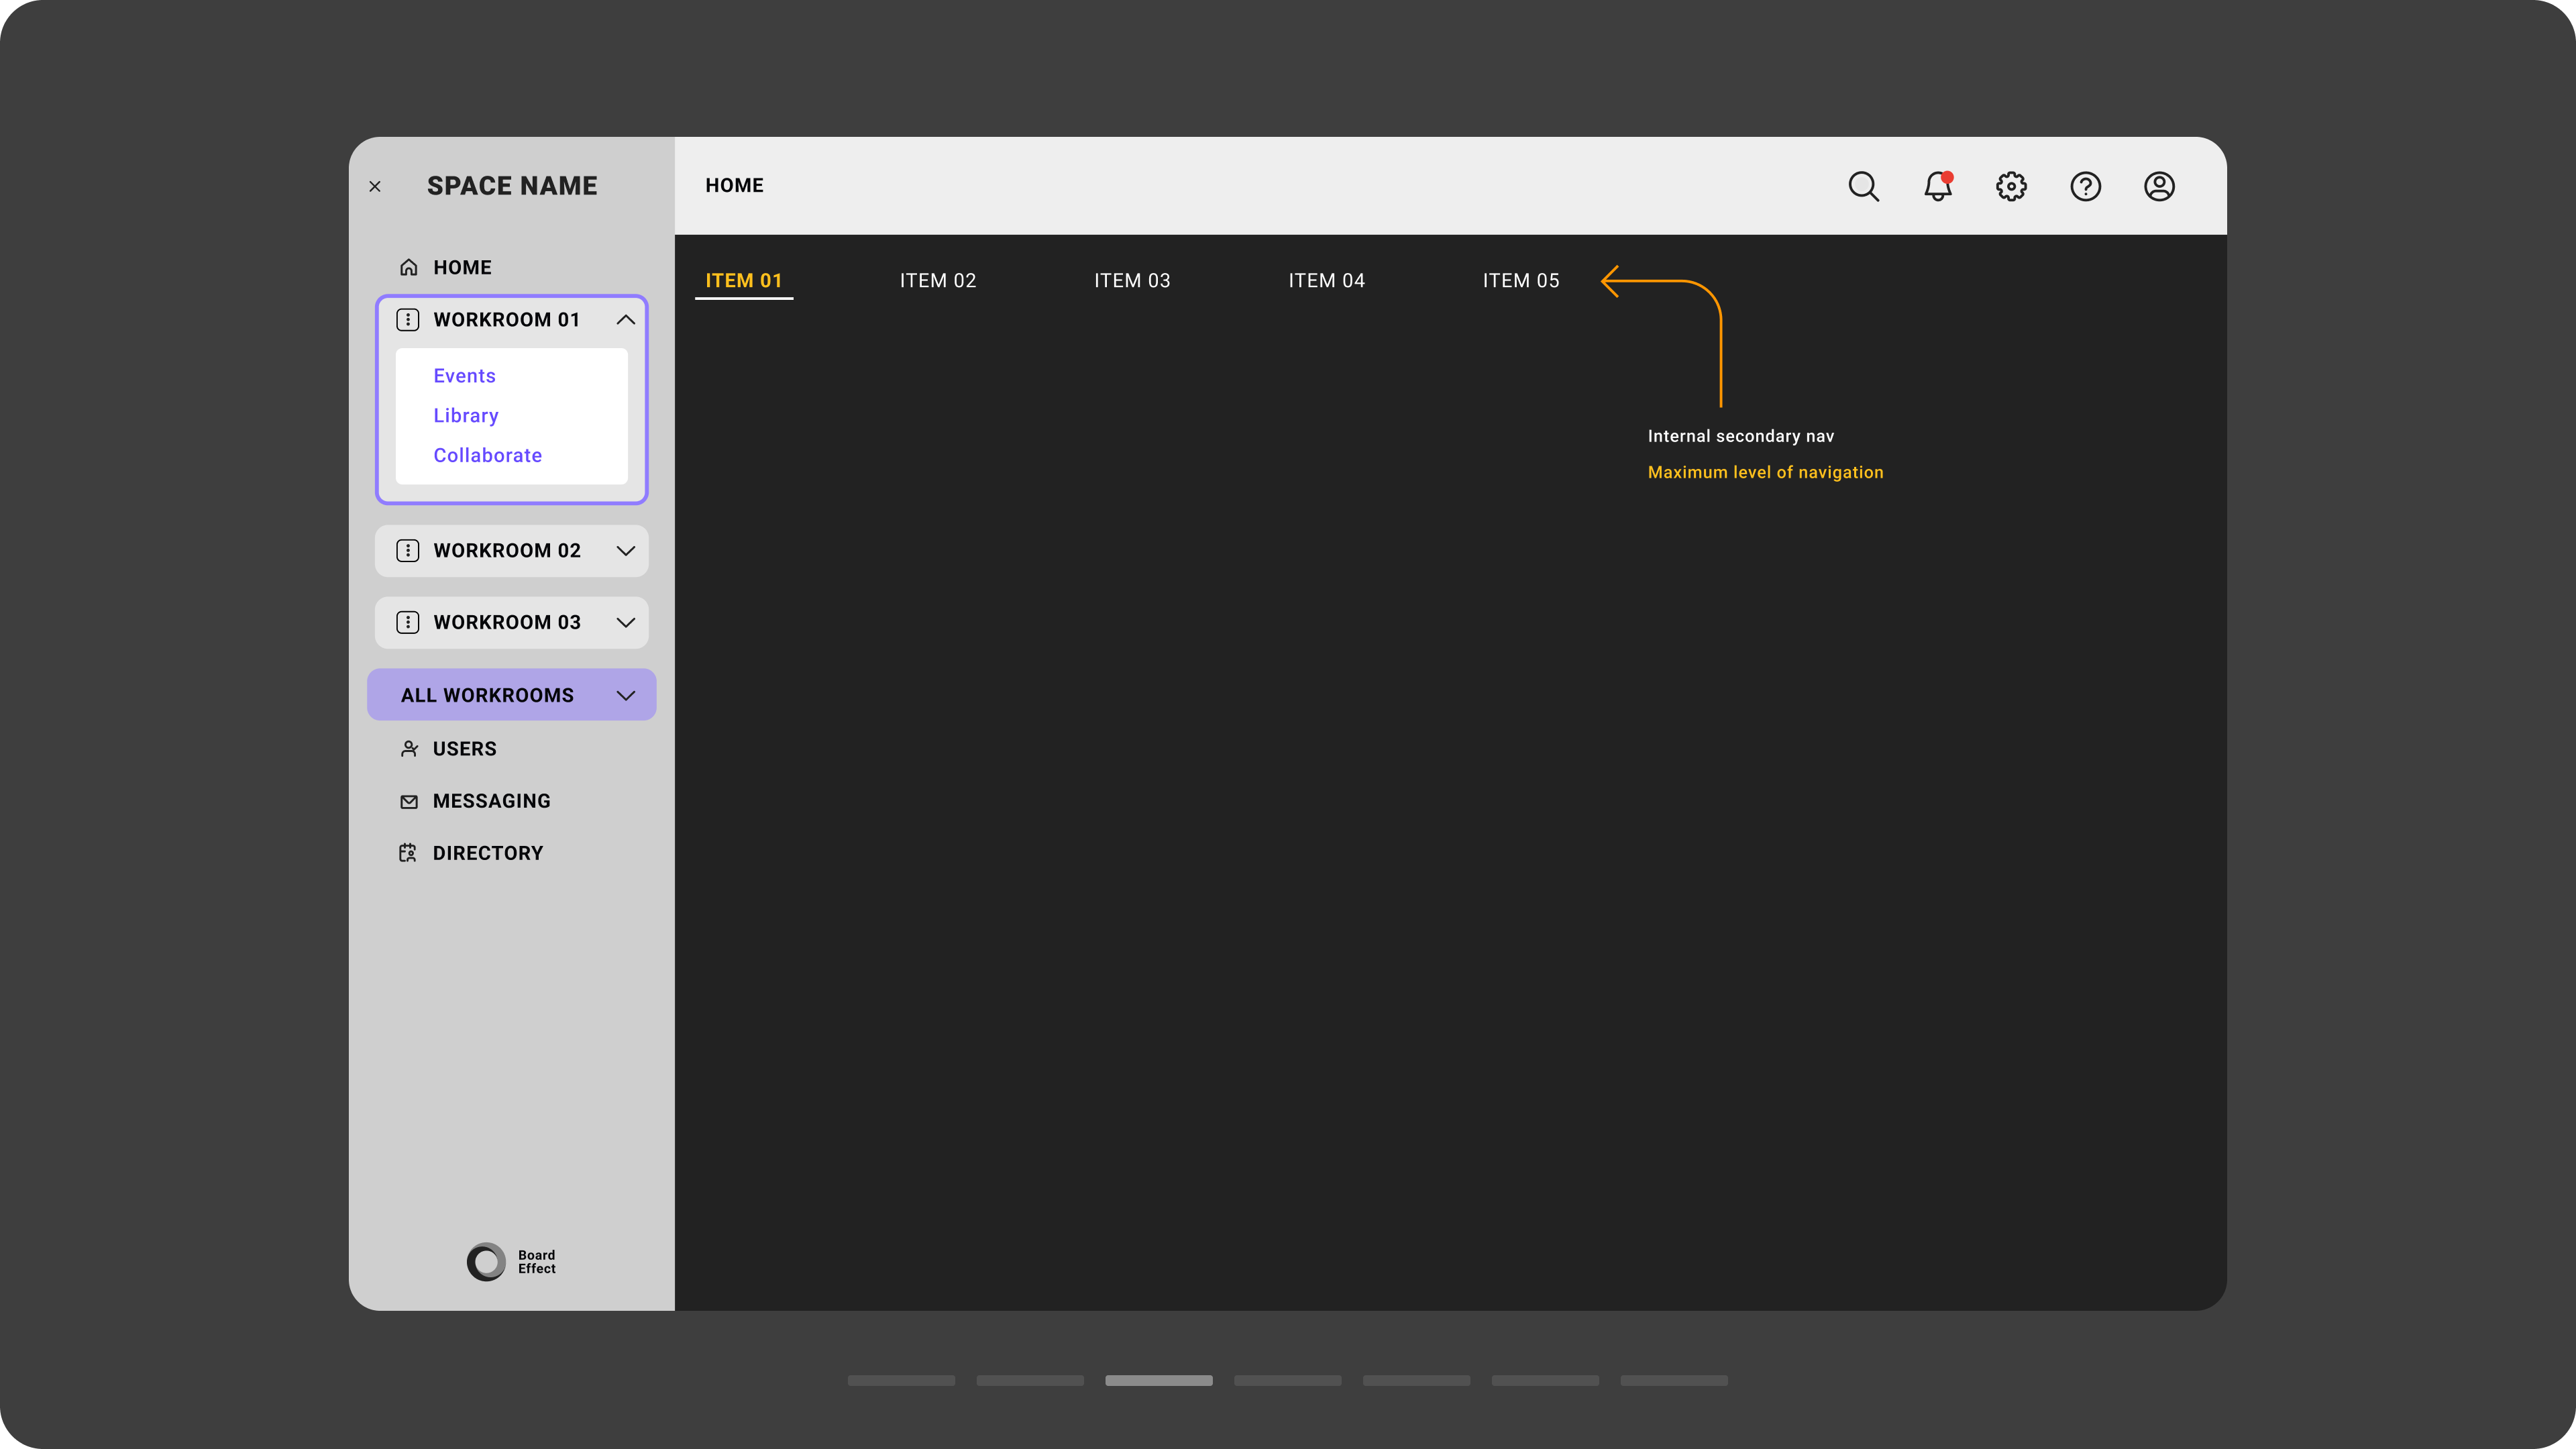Switch to the Item 05 tab
The height and width of the screenshot is (1449, 2576).
pos(1520,281)
